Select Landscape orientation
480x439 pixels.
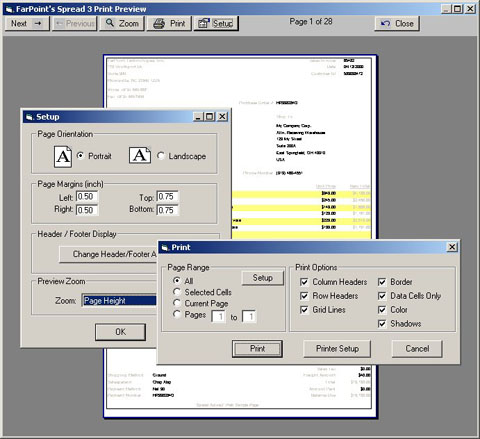(181, 156)
